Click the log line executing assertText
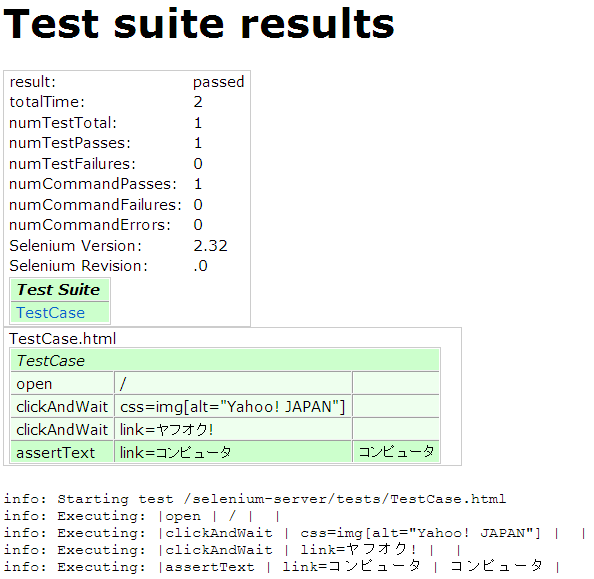594x579 pixels. click(281, 566)
